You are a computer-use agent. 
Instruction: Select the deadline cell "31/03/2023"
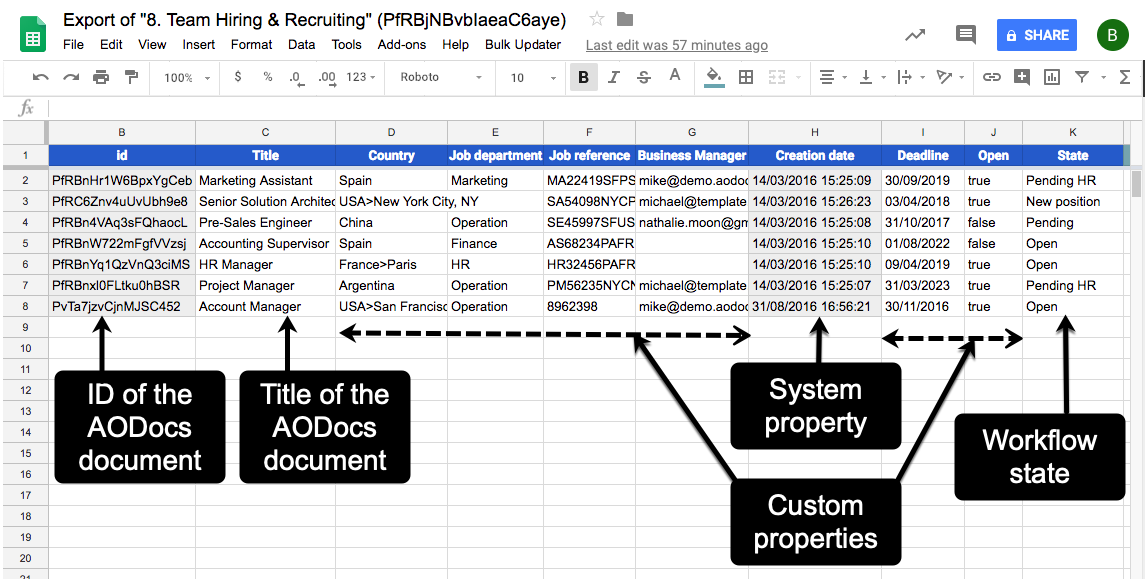click(922, 285)
